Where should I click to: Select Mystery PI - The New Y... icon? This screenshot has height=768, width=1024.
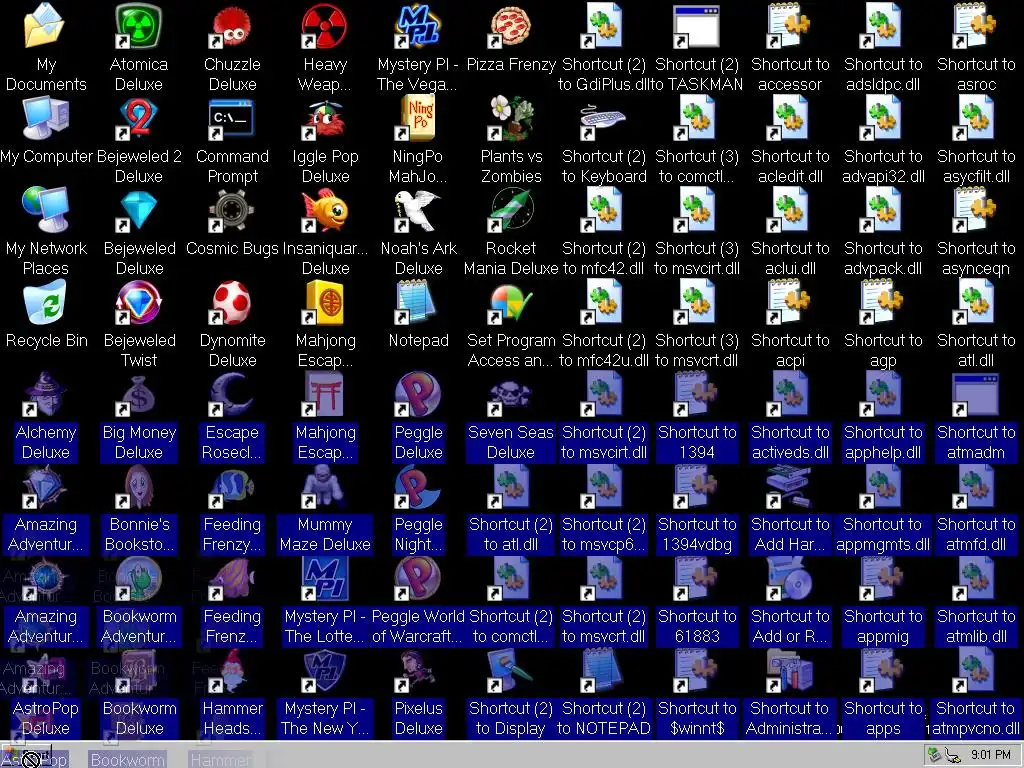pyautogui.click(x=325, y=671)
